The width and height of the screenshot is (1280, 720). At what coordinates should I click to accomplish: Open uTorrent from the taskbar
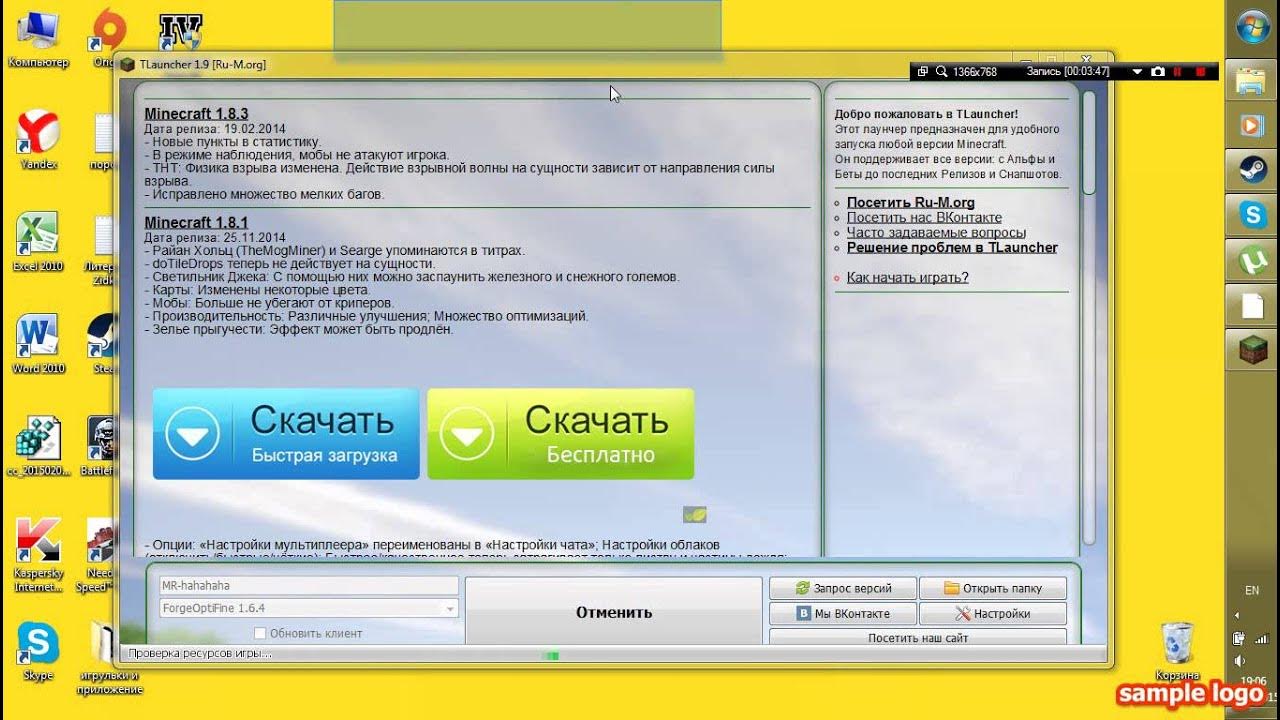1253,260
